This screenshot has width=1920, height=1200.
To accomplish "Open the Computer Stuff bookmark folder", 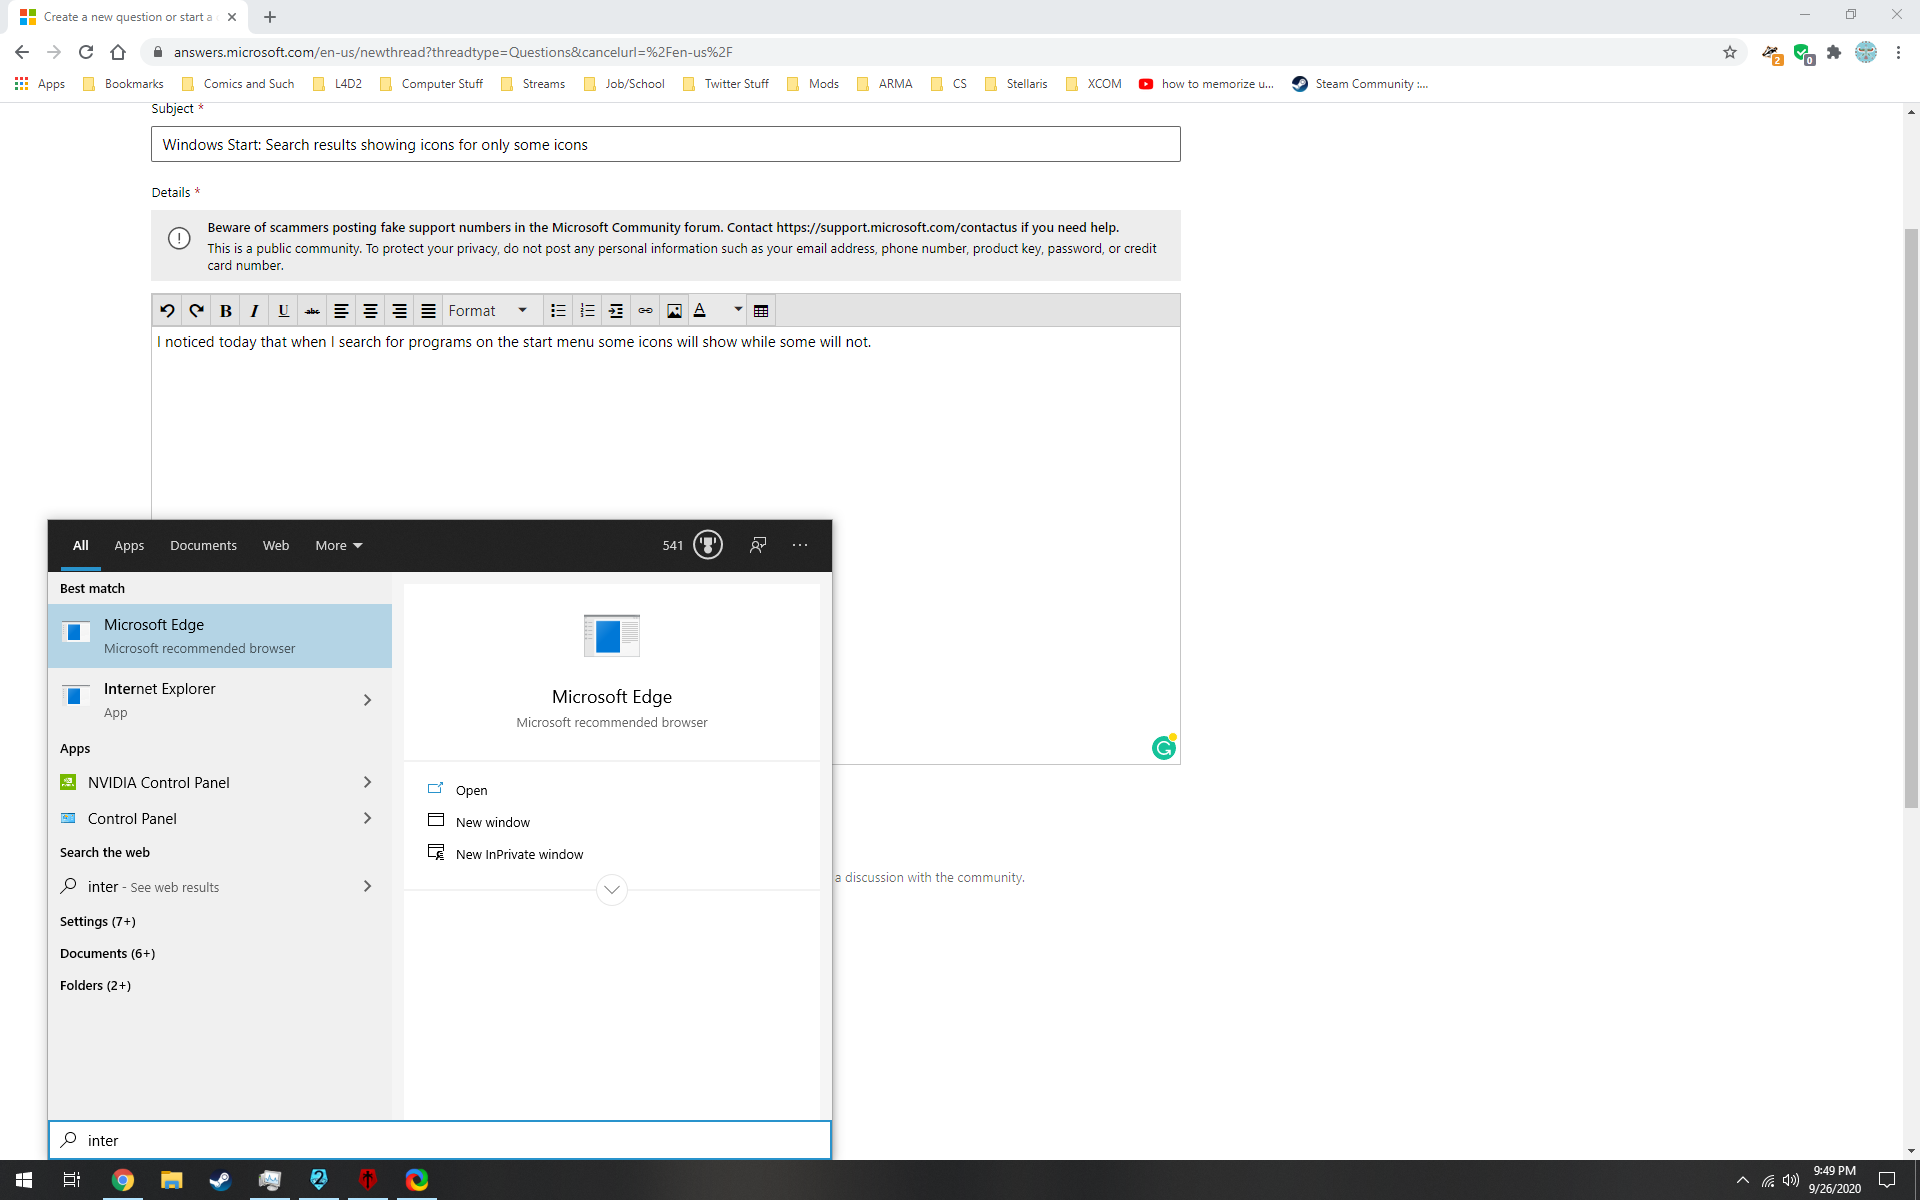I will [x=432, y=84].
